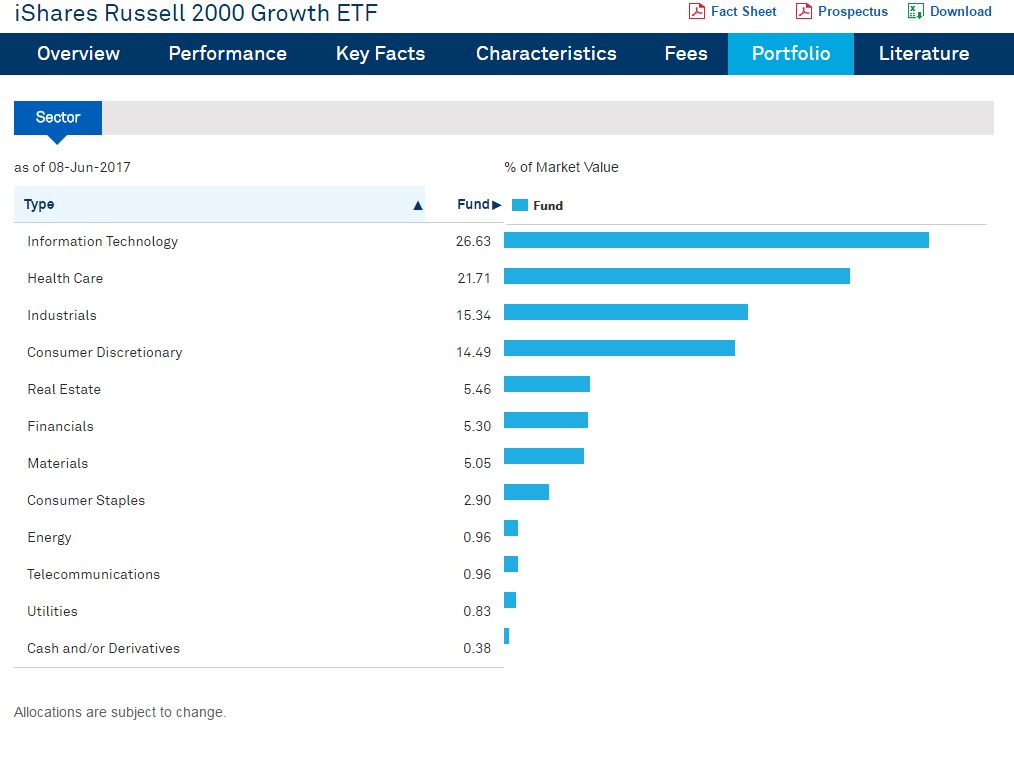The height and width of the screenshot is (757, 1014).
Task: Open the Overview tab
Action: pos(78,54)
